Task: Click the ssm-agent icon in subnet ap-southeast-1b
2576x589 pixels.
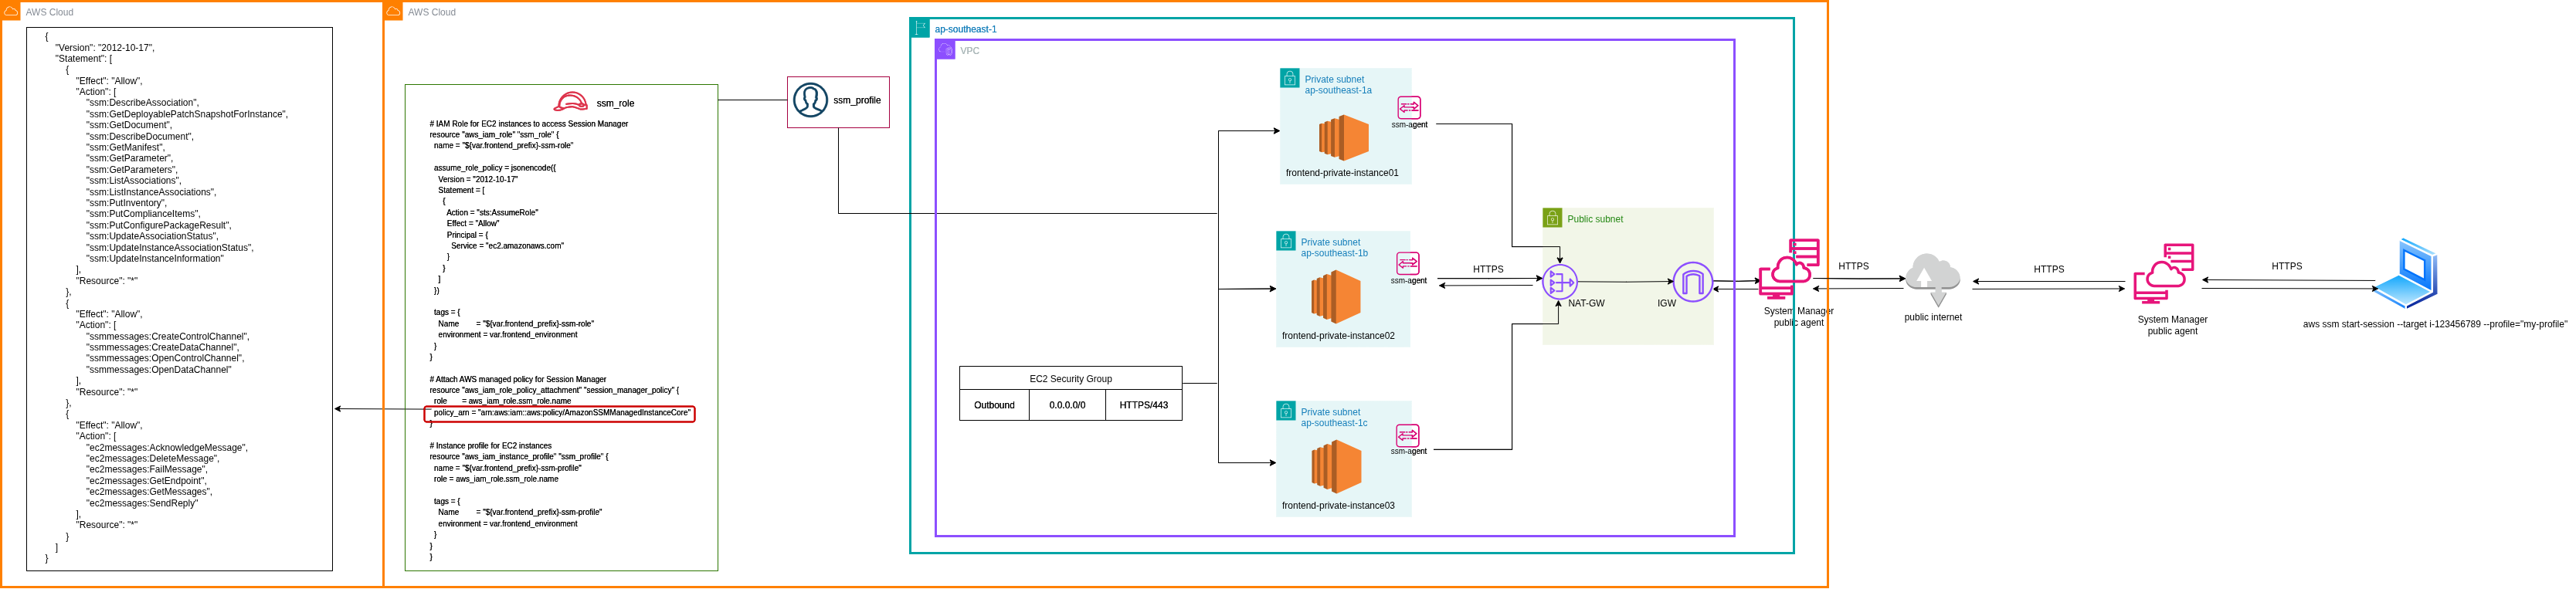Action: pos(1408,263)
